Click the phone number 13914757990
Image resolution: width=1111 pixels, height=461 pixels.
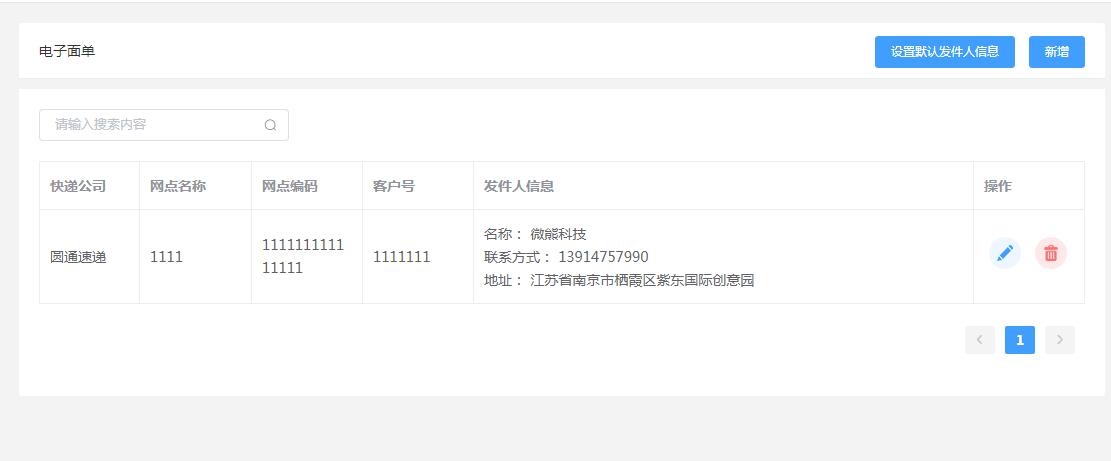(x=603, y=257)
